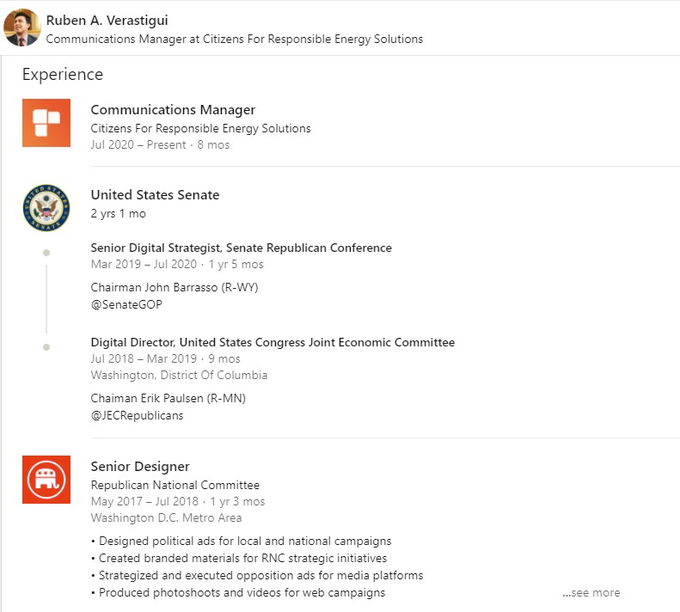Click bullet 'Designed political ads for local and national campaigns'
Image resolution: width=680 pixels, height=612 pixels.
coord(241,541)
